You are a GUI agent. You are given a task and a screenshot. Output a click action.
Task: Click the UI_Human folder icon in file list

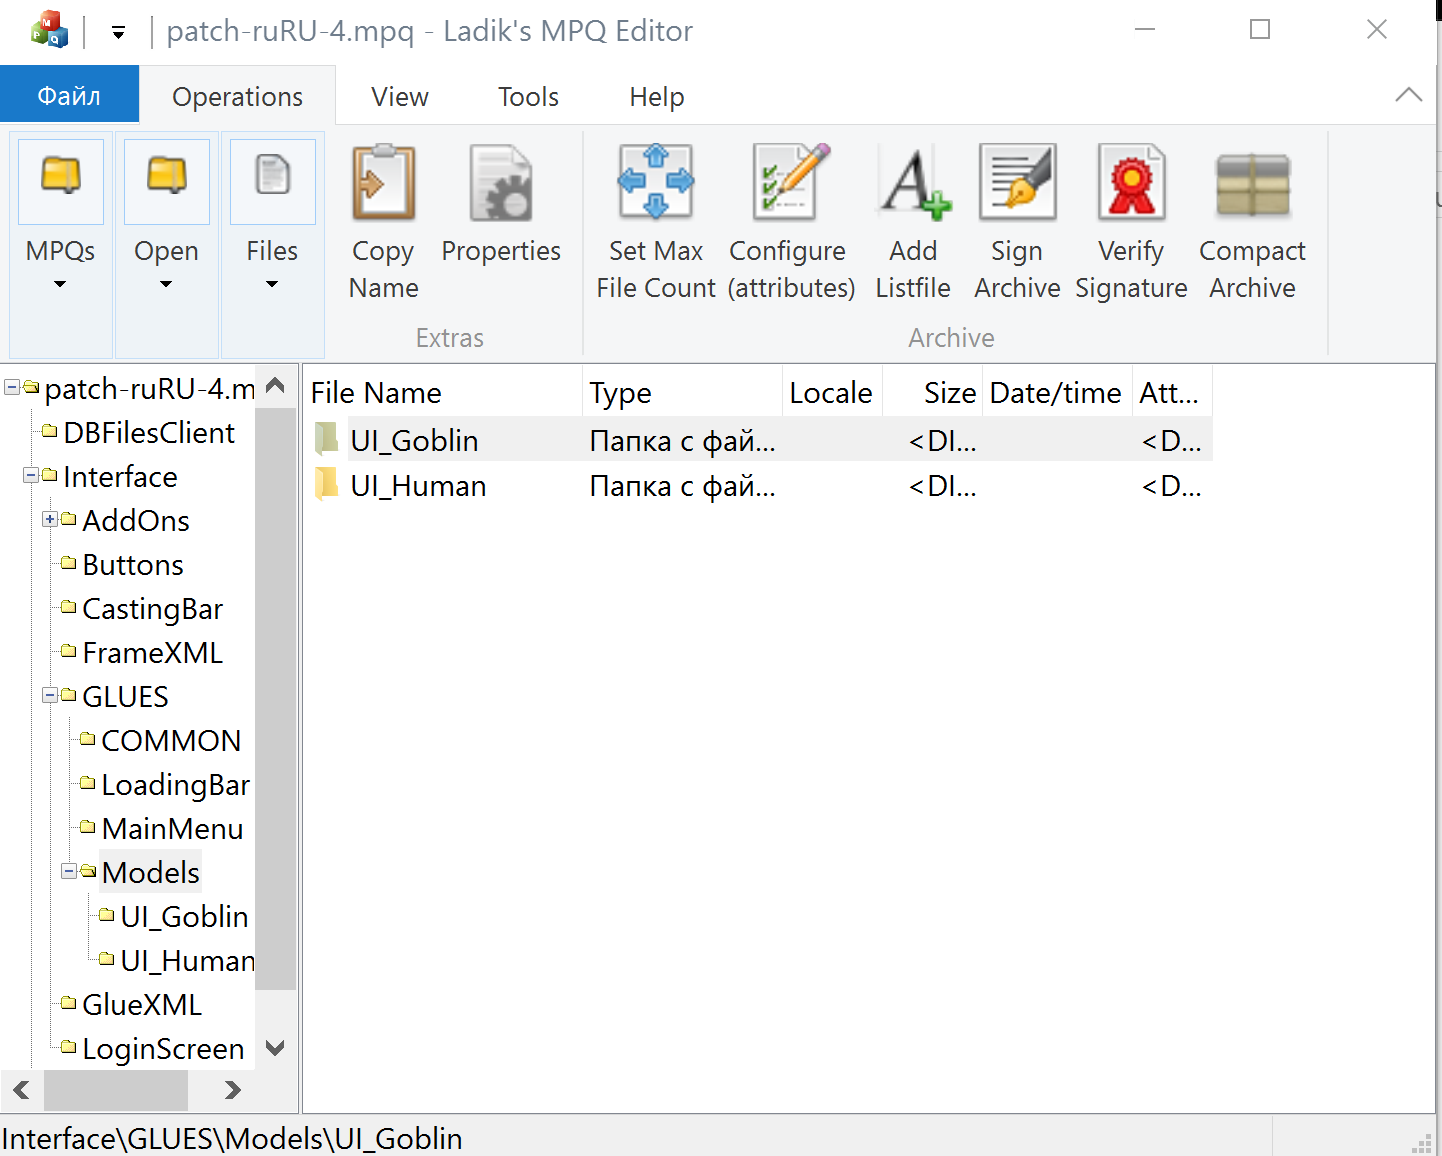tap(326, 484)
